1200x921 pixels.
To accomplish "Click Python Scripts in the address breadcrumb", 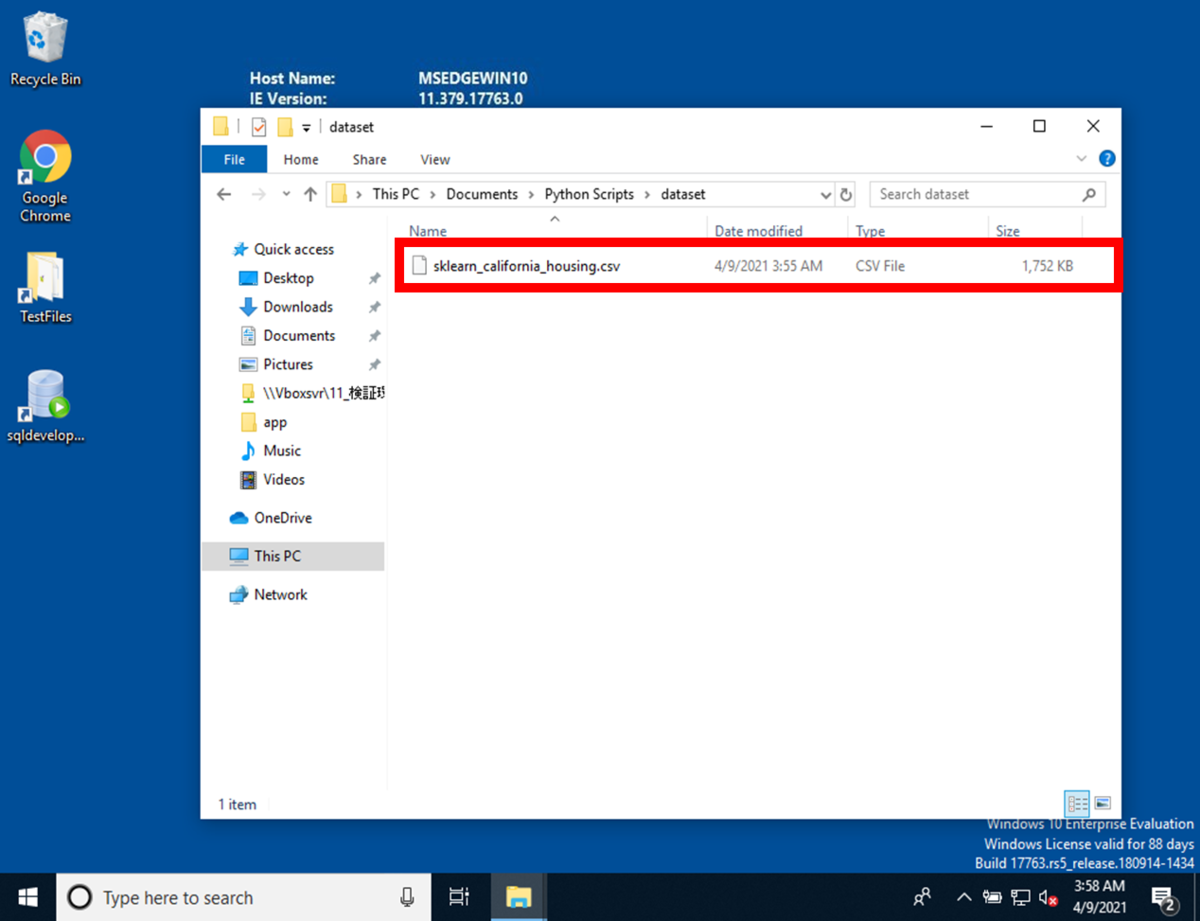I will [589, 194].
